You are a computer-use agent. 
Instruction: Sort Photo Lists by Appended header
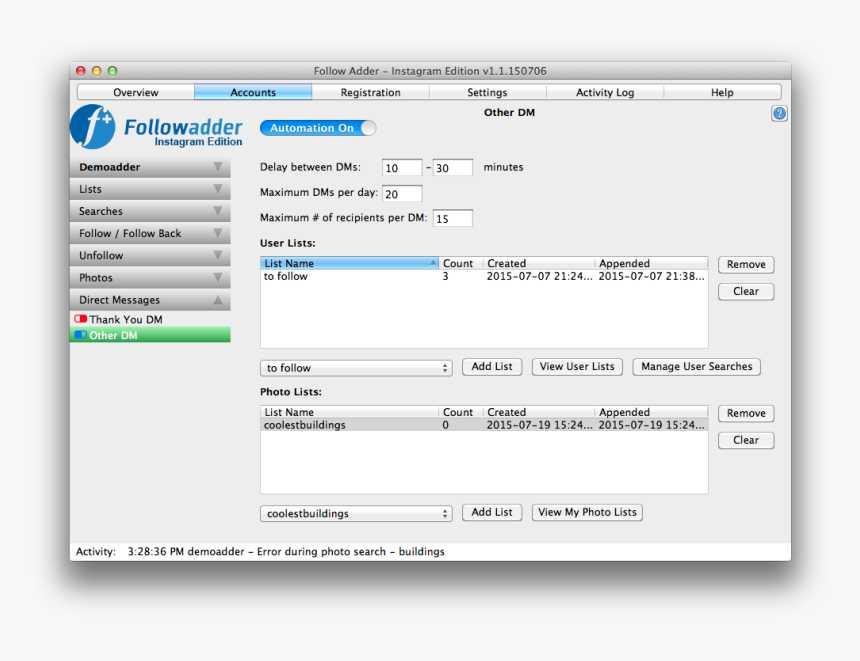point(651,412)
